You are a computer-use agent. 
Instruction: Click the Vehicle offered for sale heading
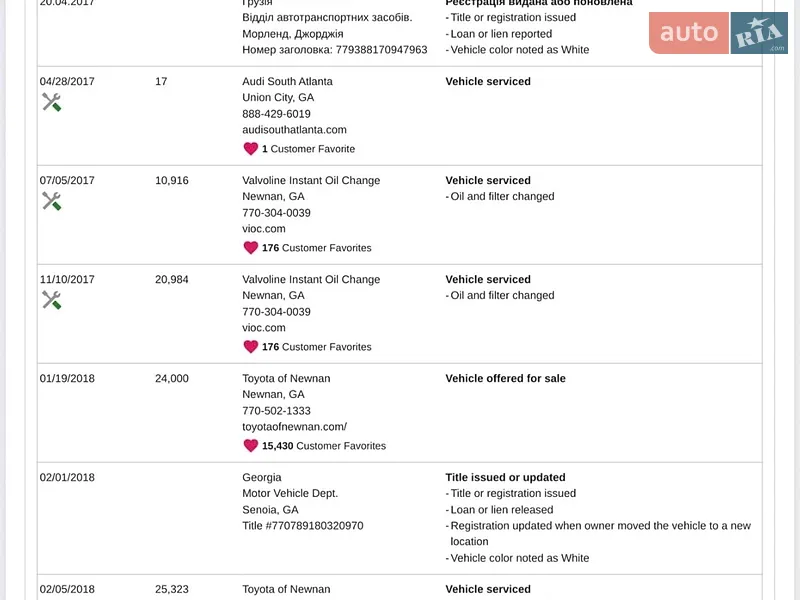(x=505, y=378)
